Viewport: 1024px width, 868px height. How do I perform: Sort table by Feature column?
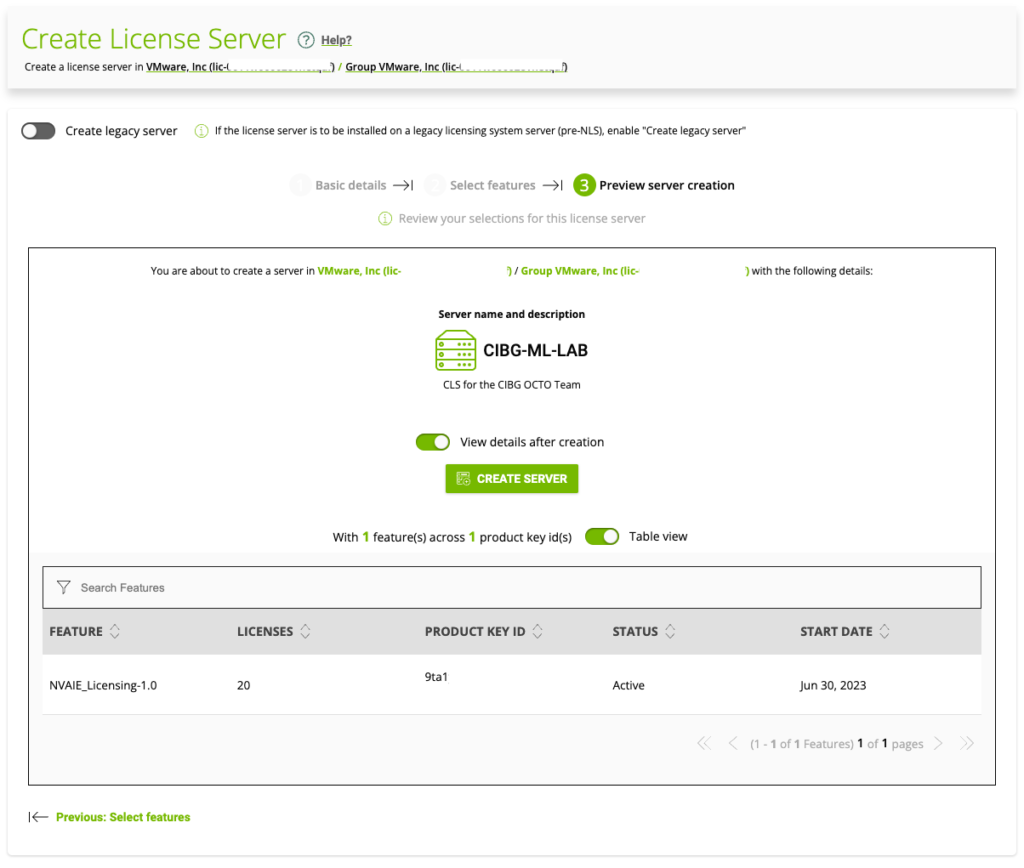click(114, 632)
